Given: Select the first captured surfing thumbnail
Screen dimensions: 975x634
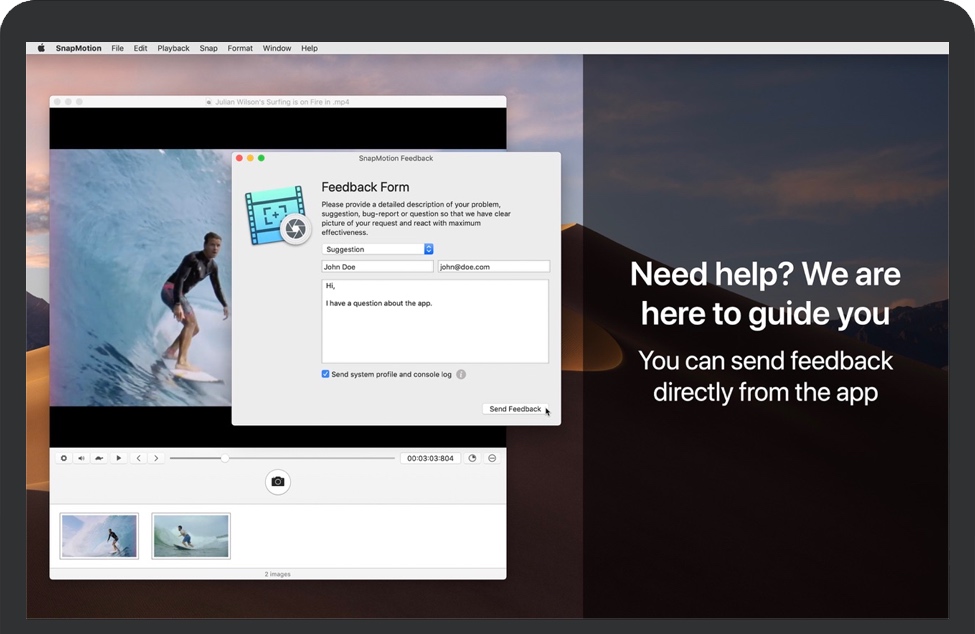Looking at the screenshot, I should (x=99, y=536).
